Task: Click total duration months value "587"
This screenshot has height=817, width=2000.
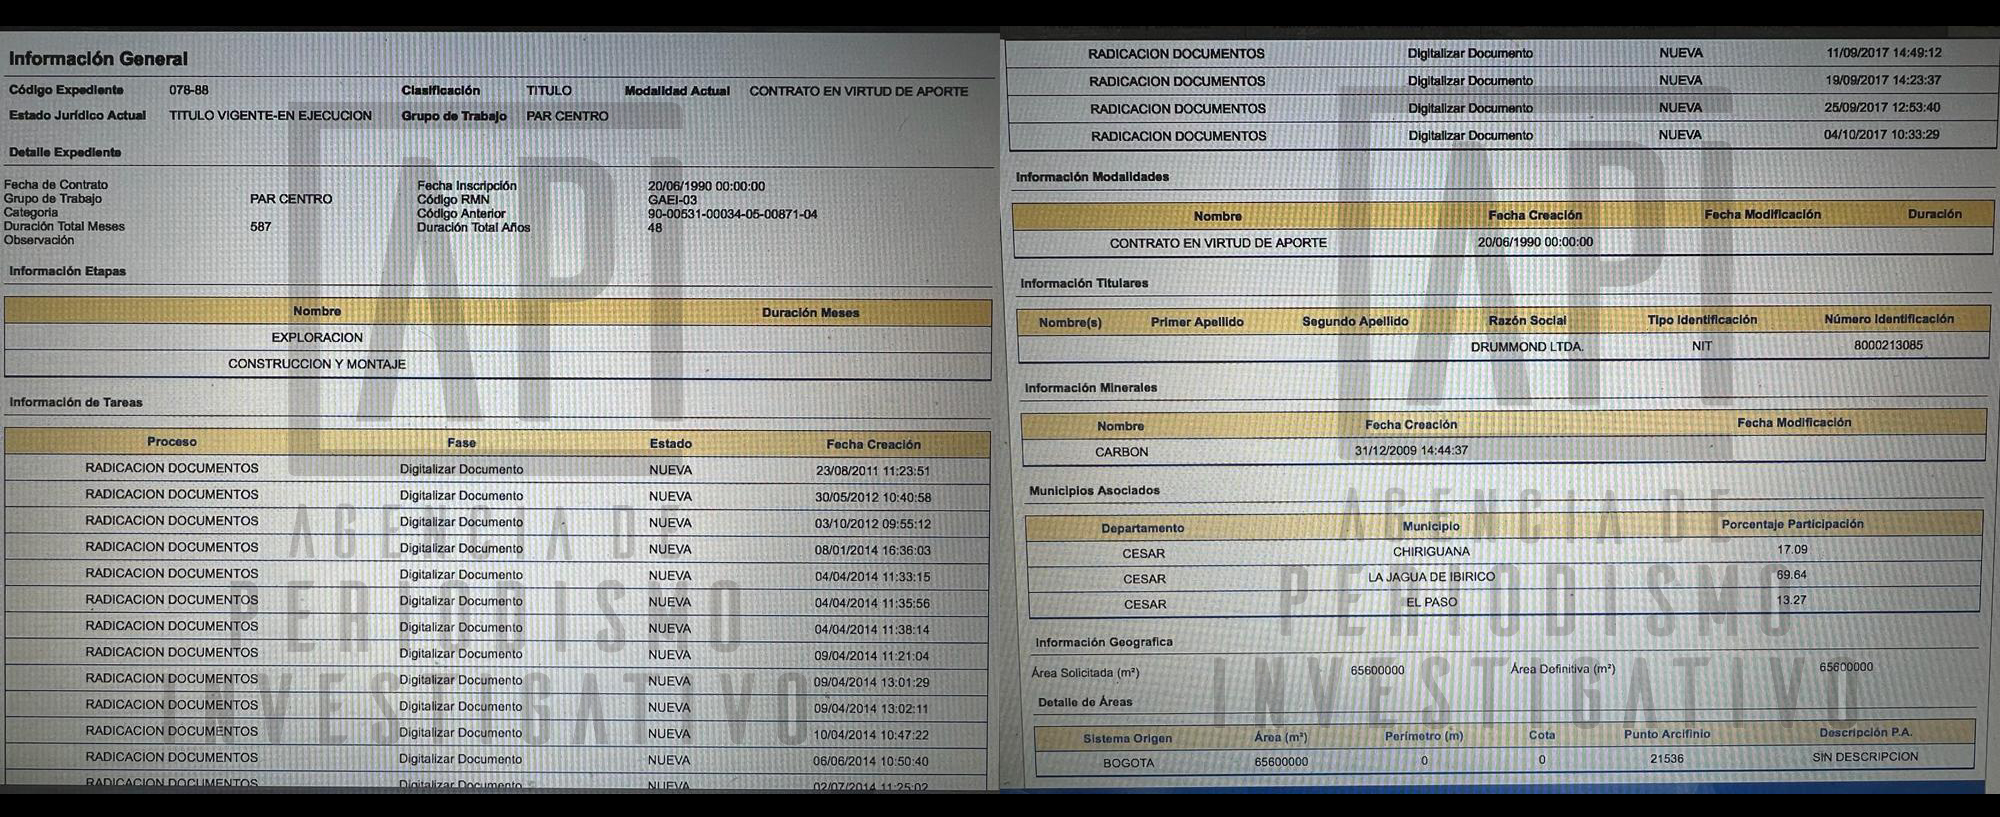Action: pyautogui.click(x=261, y=227)
